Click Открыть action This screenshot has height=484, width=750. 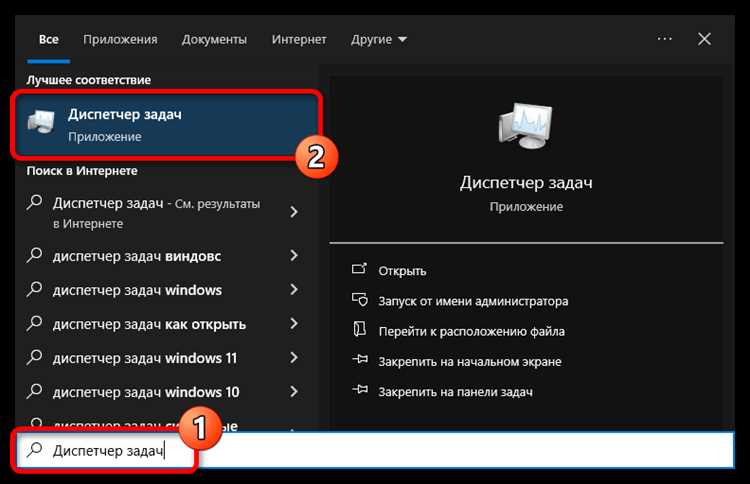pyautogui.click(x=402, y=271)
